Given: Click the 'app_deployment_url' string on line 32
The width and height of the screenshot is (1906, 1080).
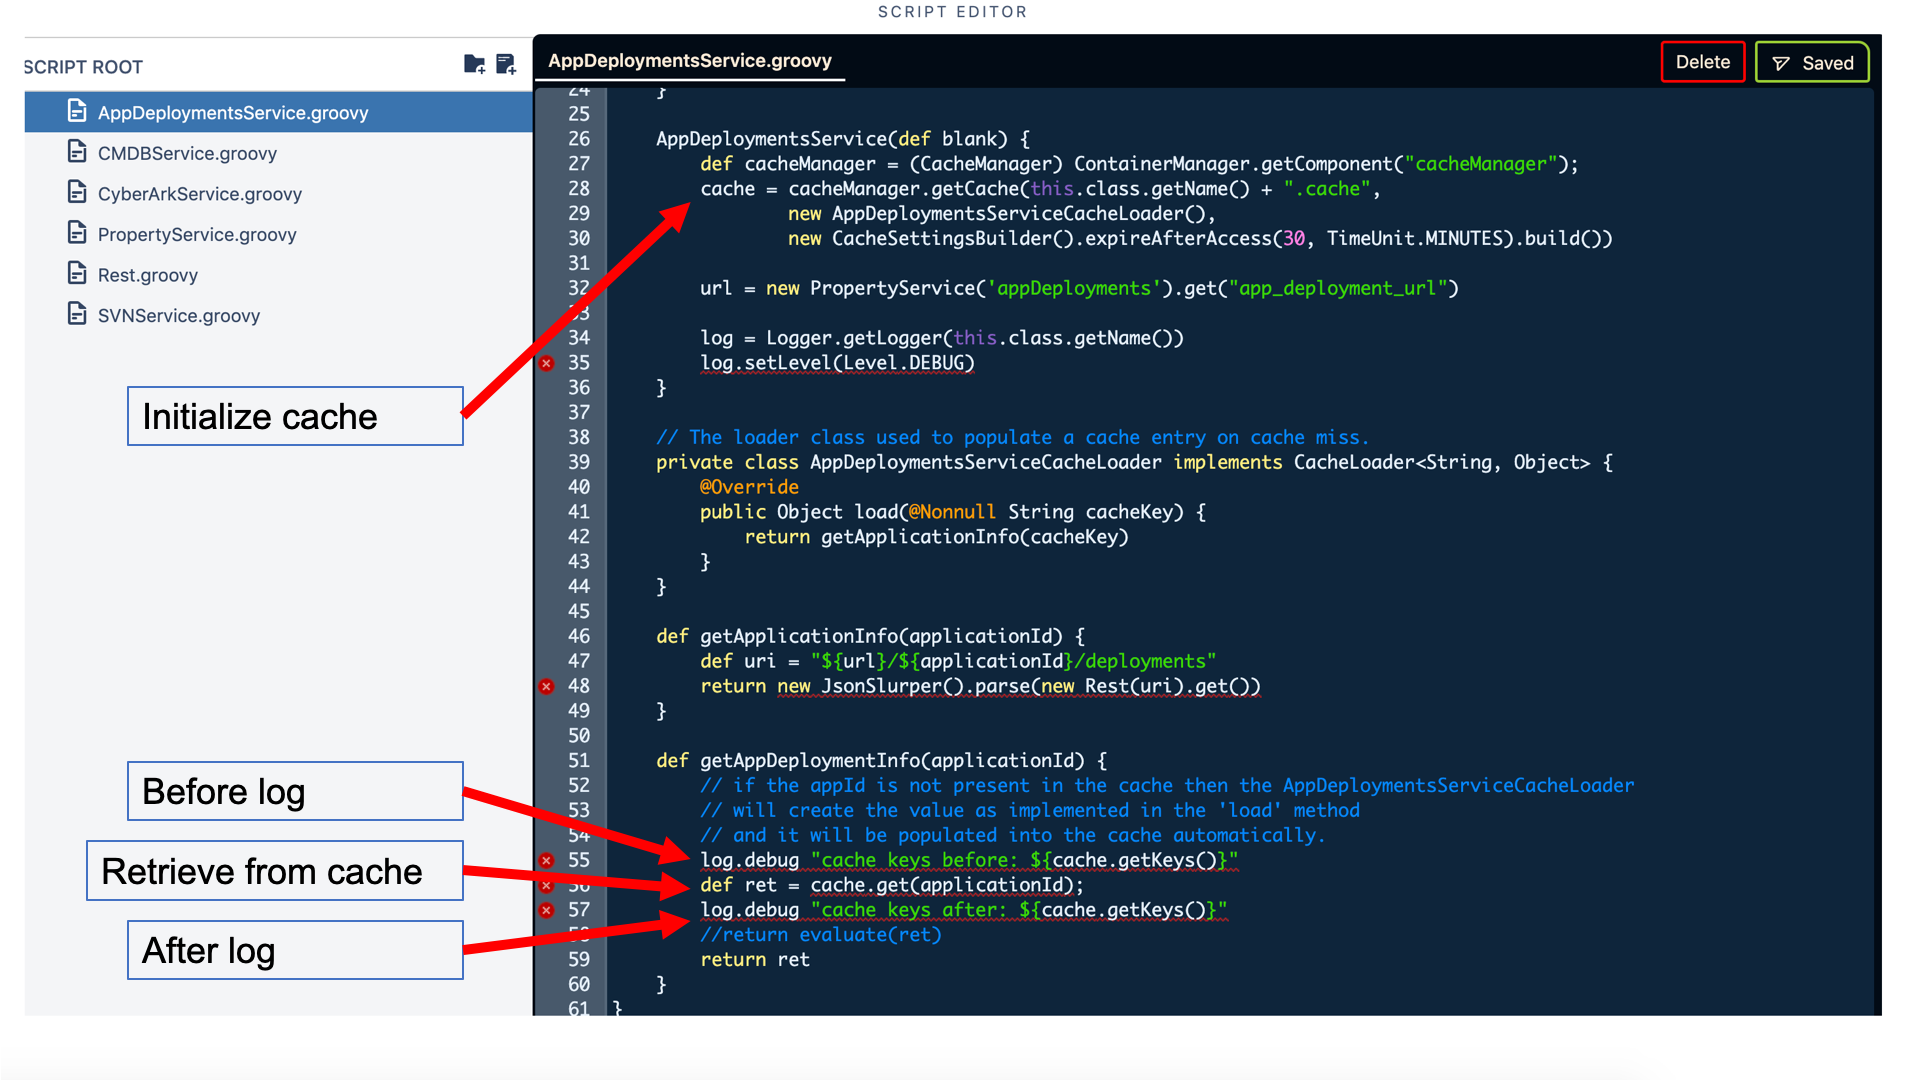Looking at the screenshot, I should [1338, 288].
